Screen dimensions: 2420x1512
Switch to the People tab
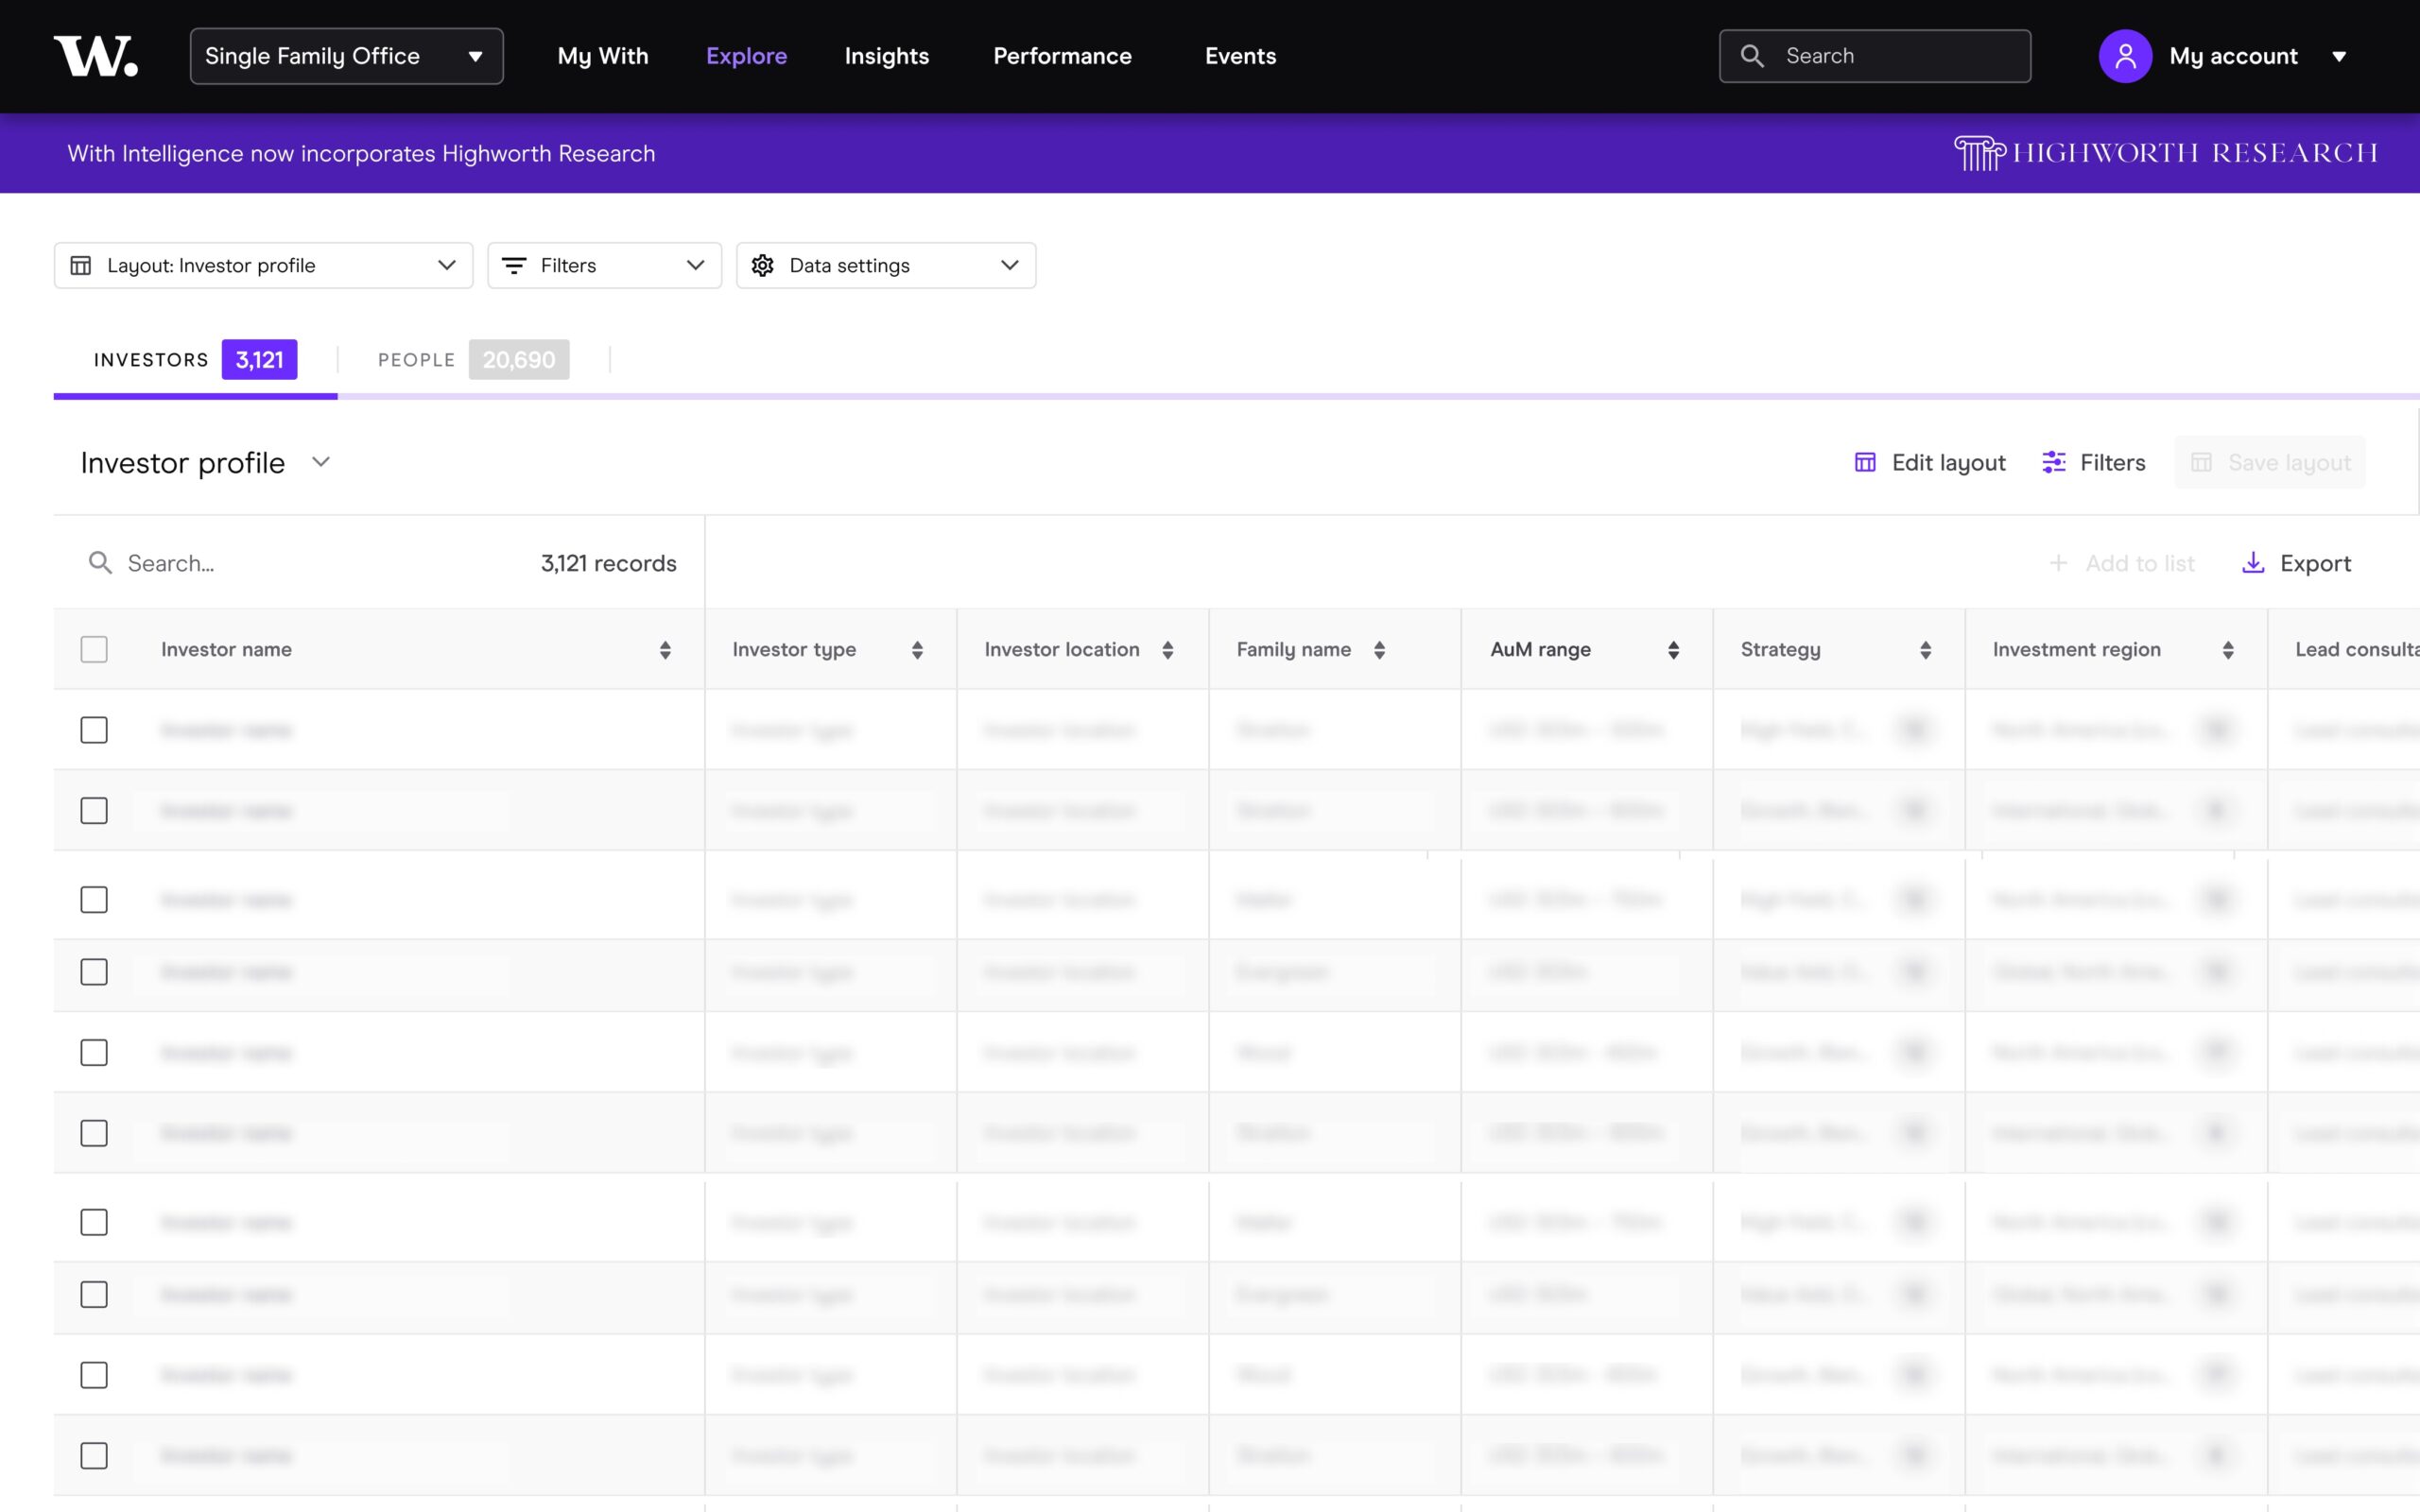(473, 360)
